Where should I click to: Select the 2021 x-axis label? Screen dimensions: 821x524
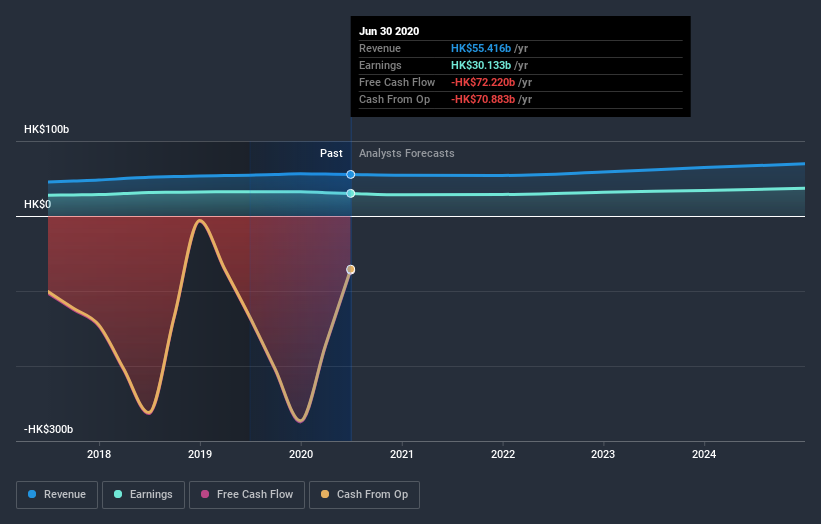pos(402,454)
